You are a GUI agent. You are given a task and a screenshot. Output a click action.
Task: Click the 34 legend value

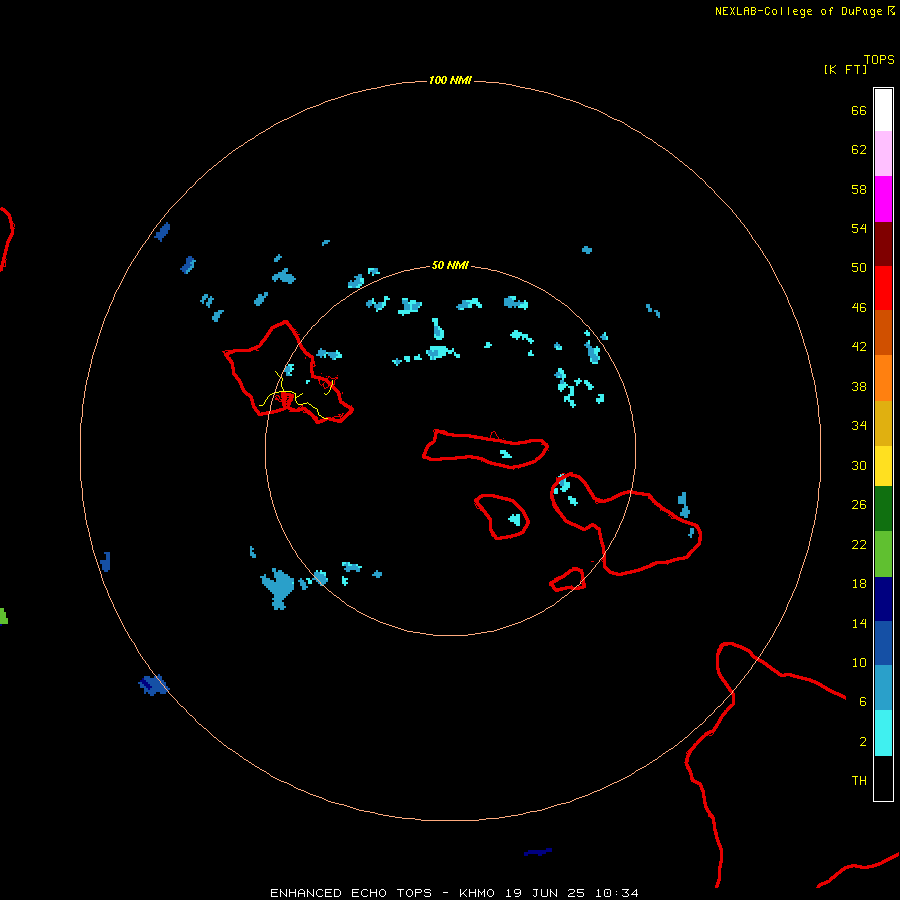point(859,426)
